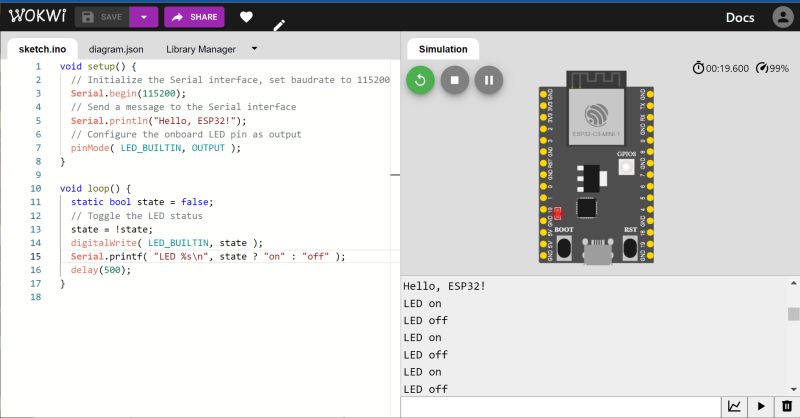Screen dimensions: 800x418
Task: Open the Library Manager tab
Action: pos(201,49)
